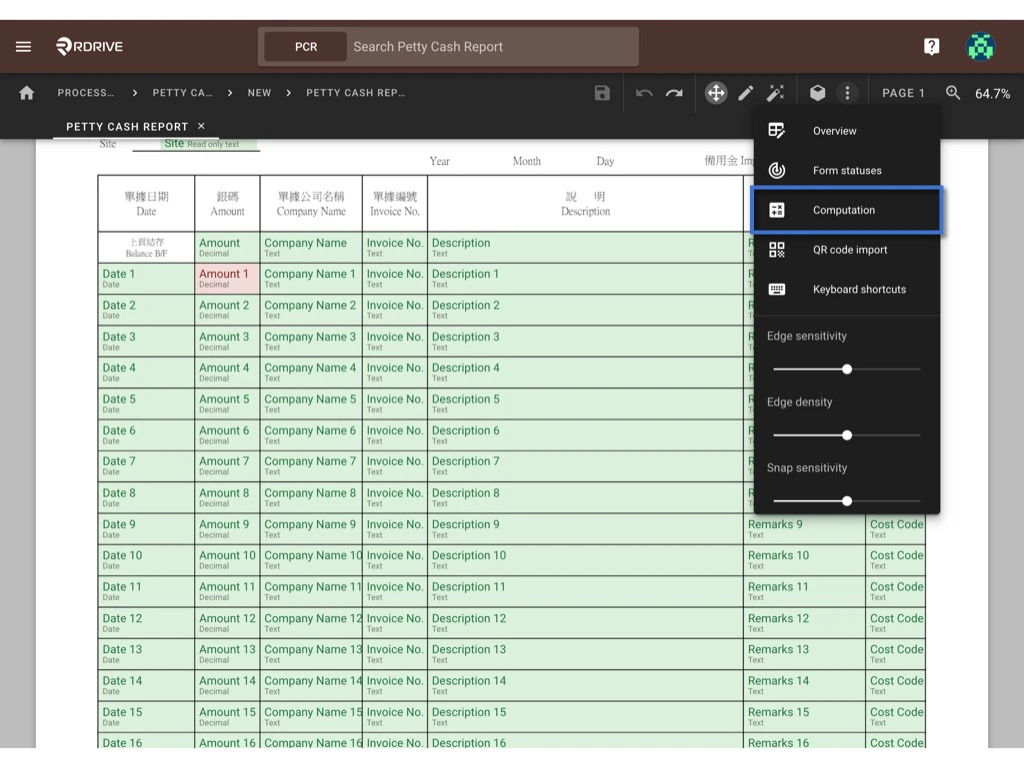Click the Save disk icon
Screen dimensions: 1024x768
pos(602,93)
